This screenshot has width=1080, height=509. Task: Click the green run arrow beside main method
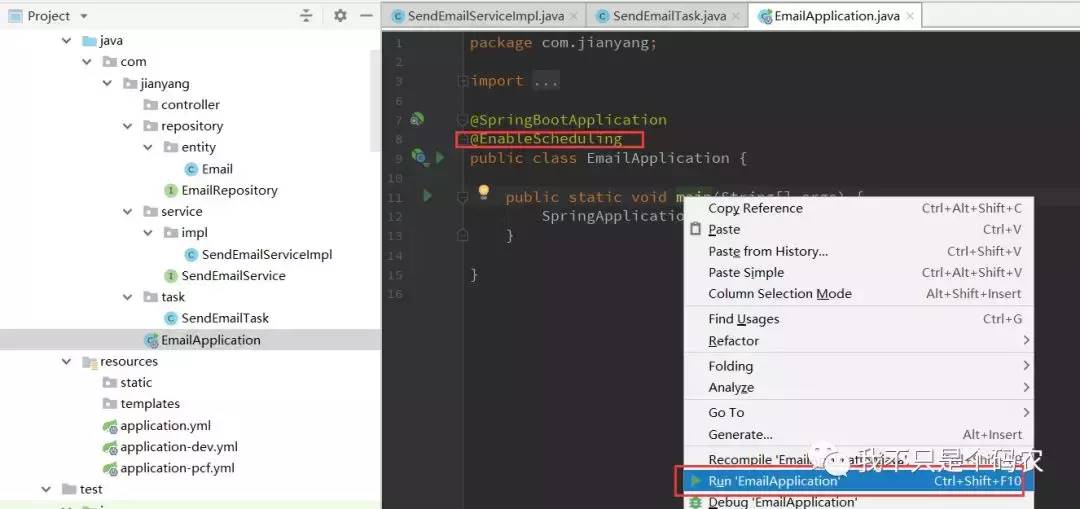(x=427, y=196)
